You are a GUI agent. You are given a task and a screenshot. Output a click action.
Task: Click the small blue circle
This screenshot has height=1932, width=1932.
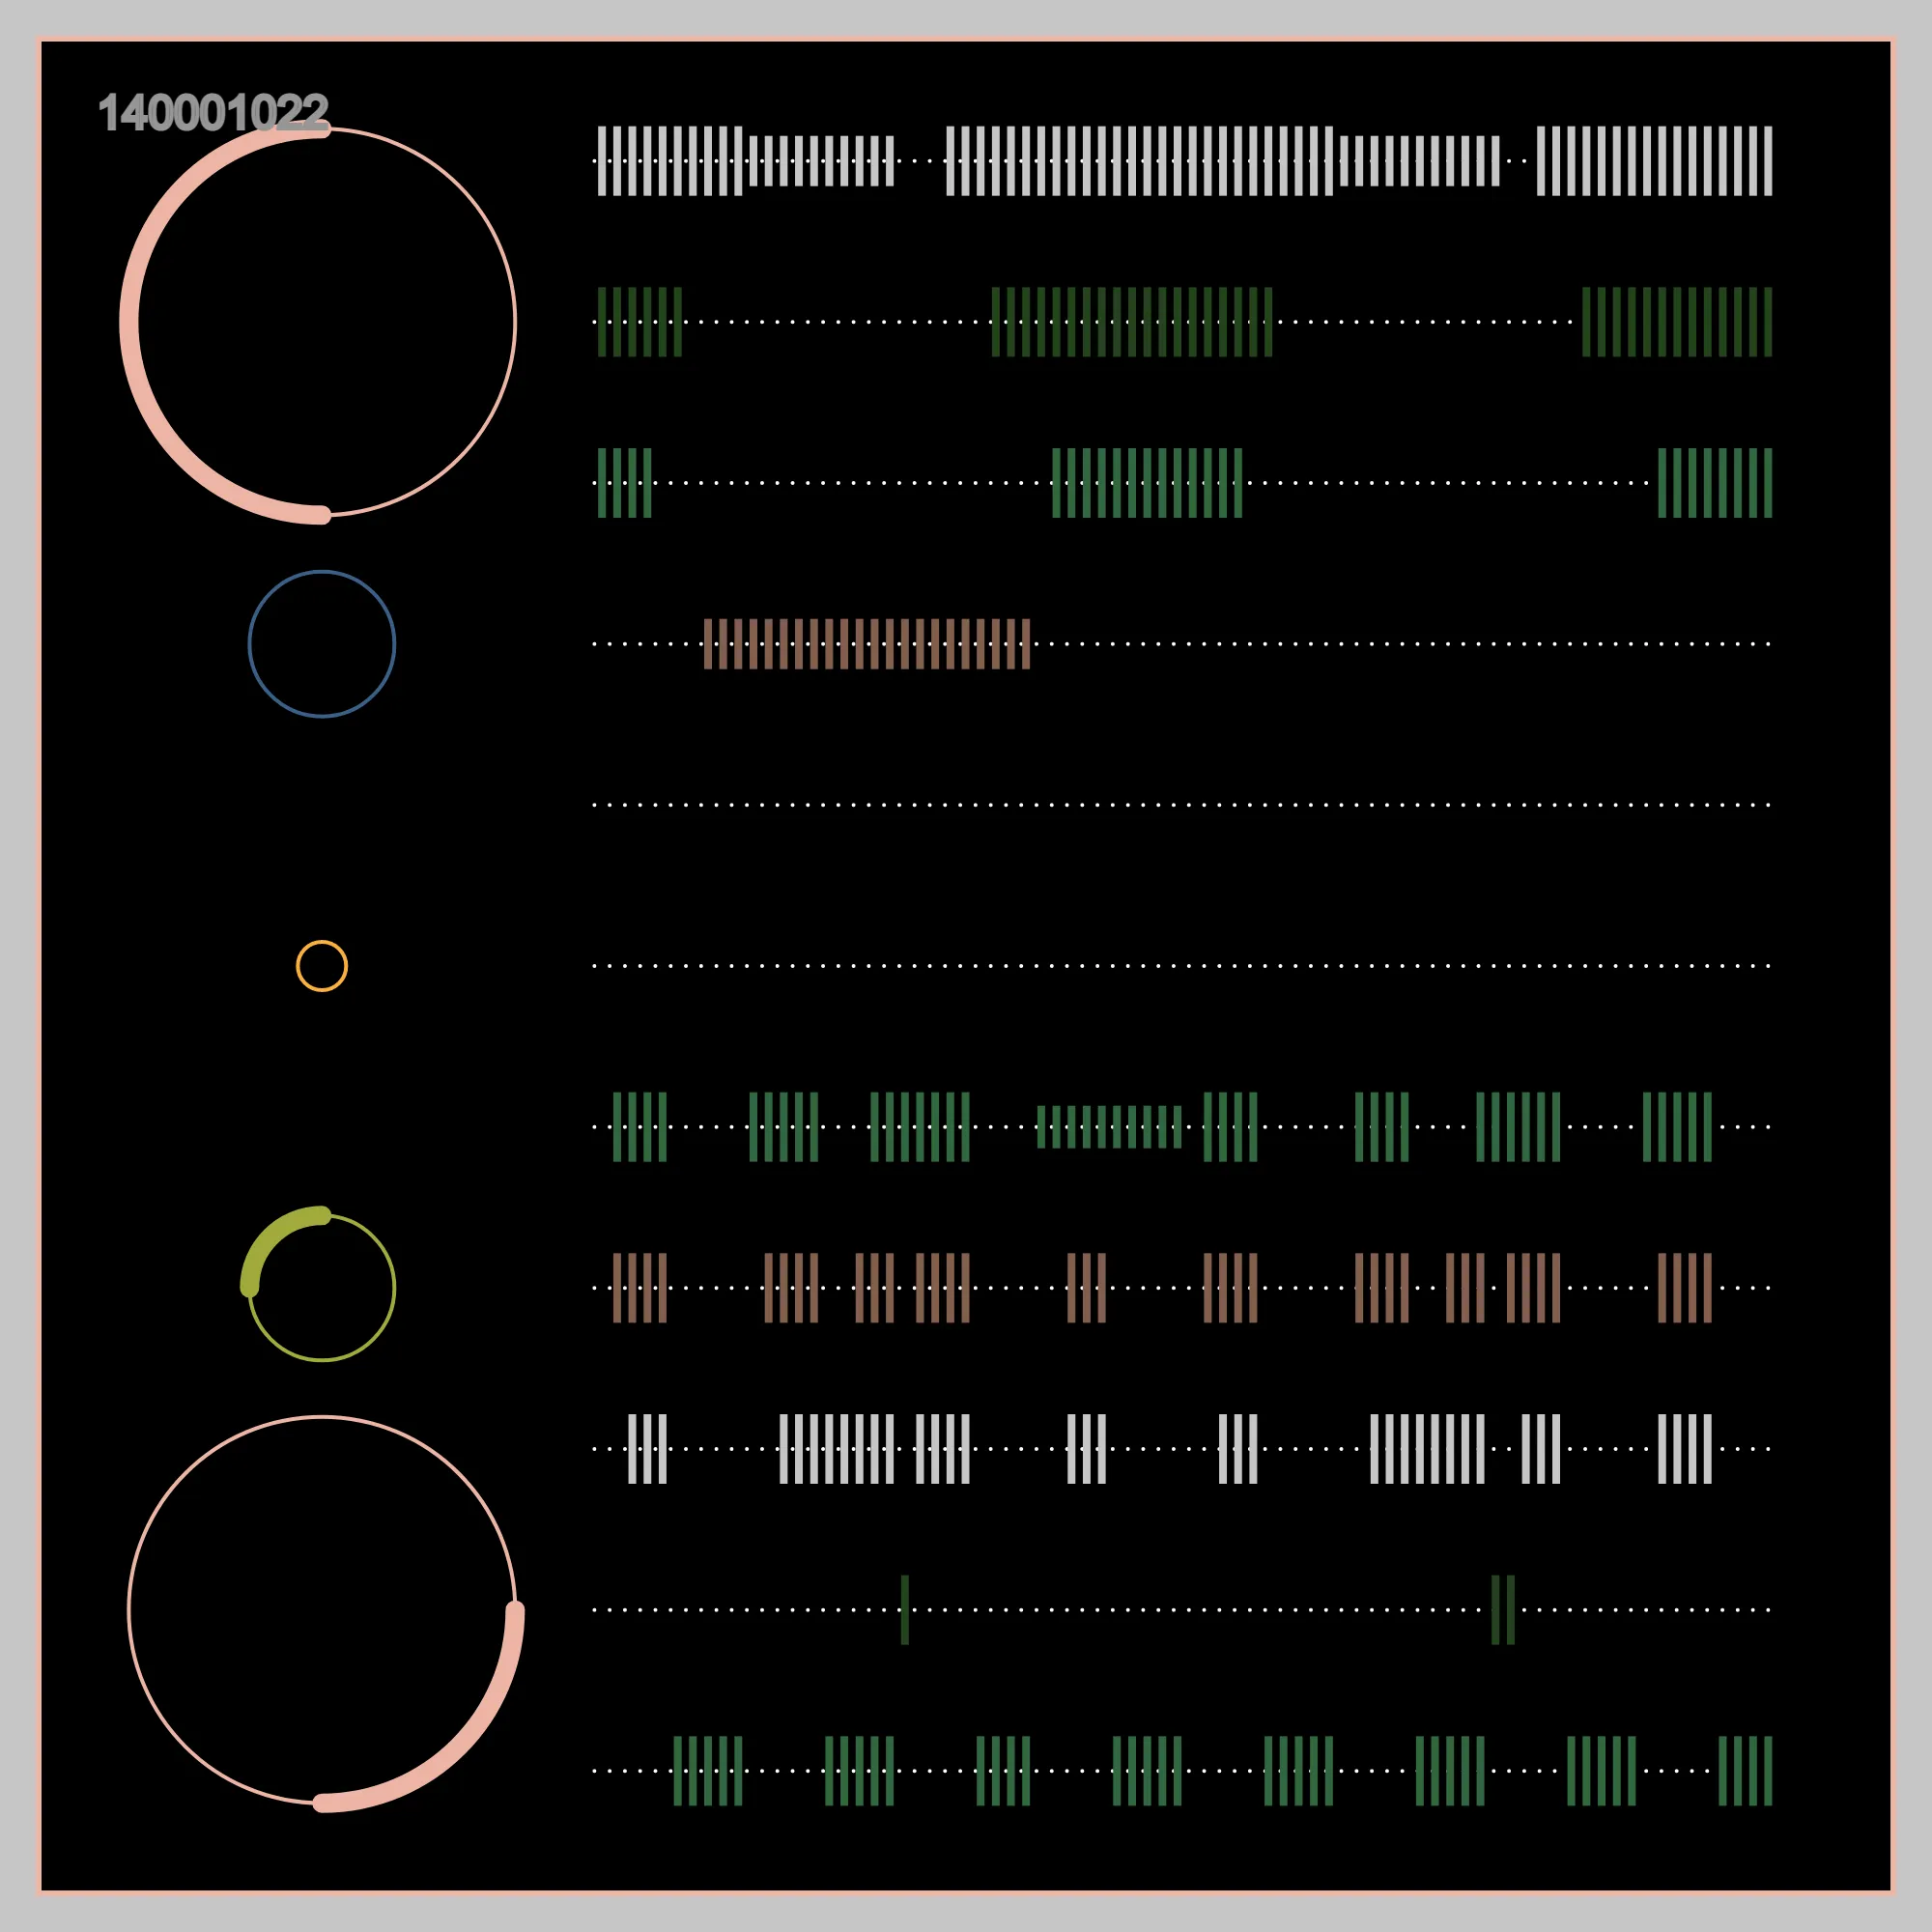pyautogui.click(x=321, y=643)
